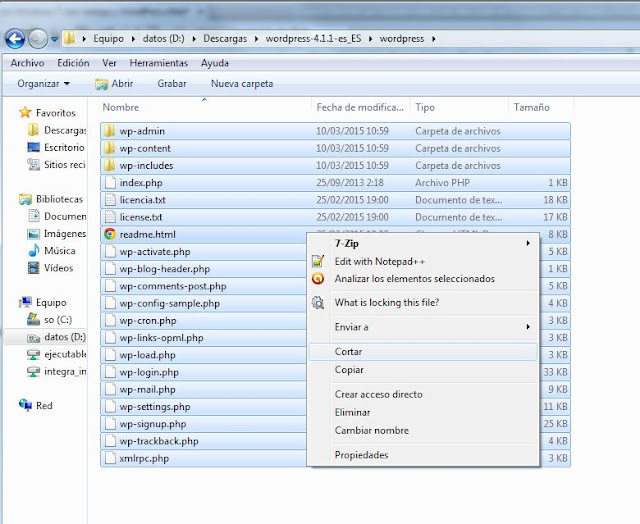The height and width of the screenshot is (524, 640).
Task: Click the Forward navigation arrow button
Action: tap(38, 39)
